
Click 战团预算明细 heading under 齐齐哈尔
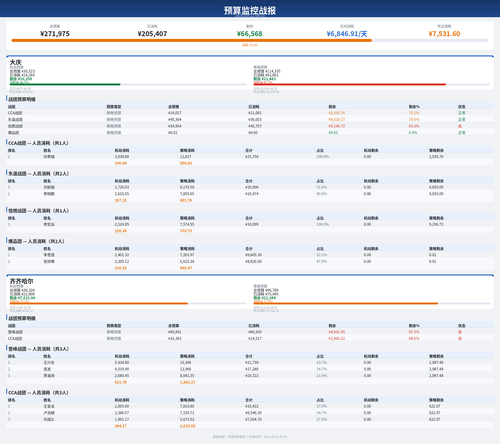(22, 318)
